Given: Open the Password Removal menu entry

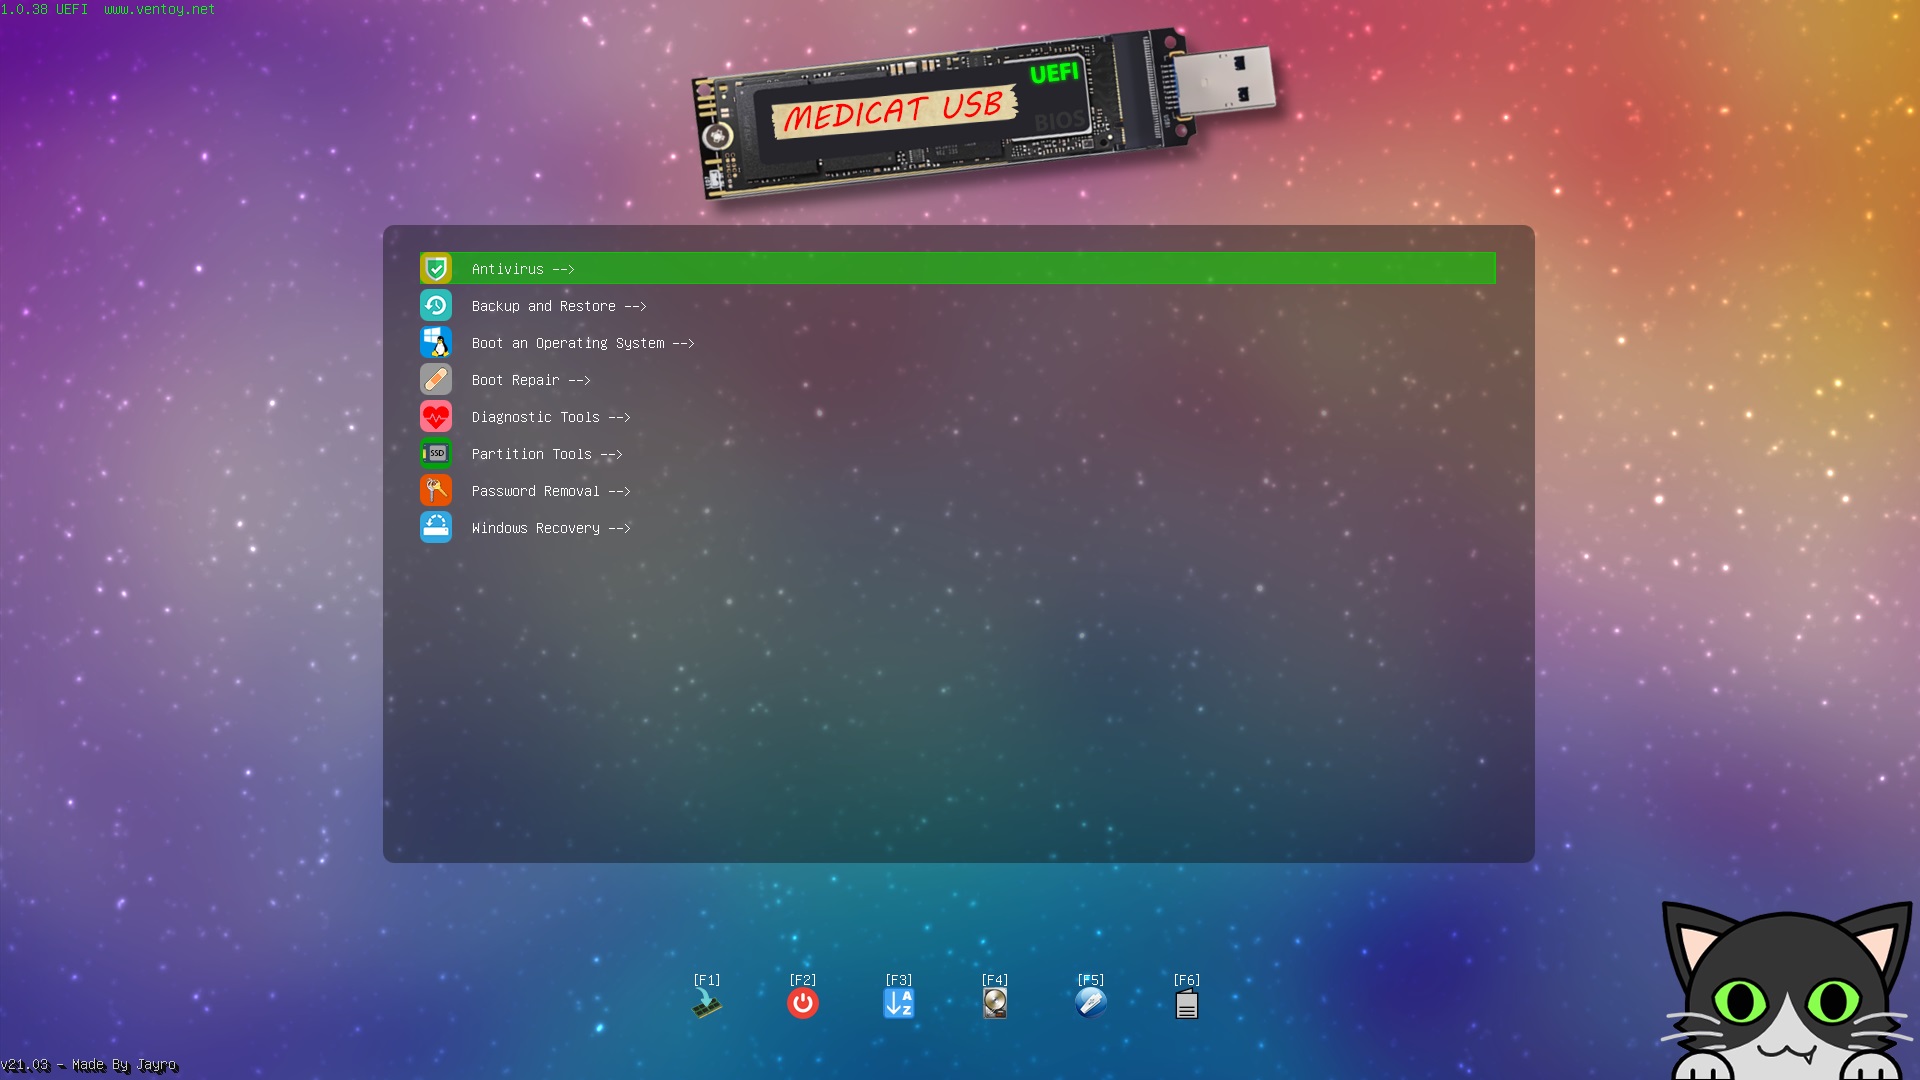Looking at the screenshot, I should coord(550,491).
